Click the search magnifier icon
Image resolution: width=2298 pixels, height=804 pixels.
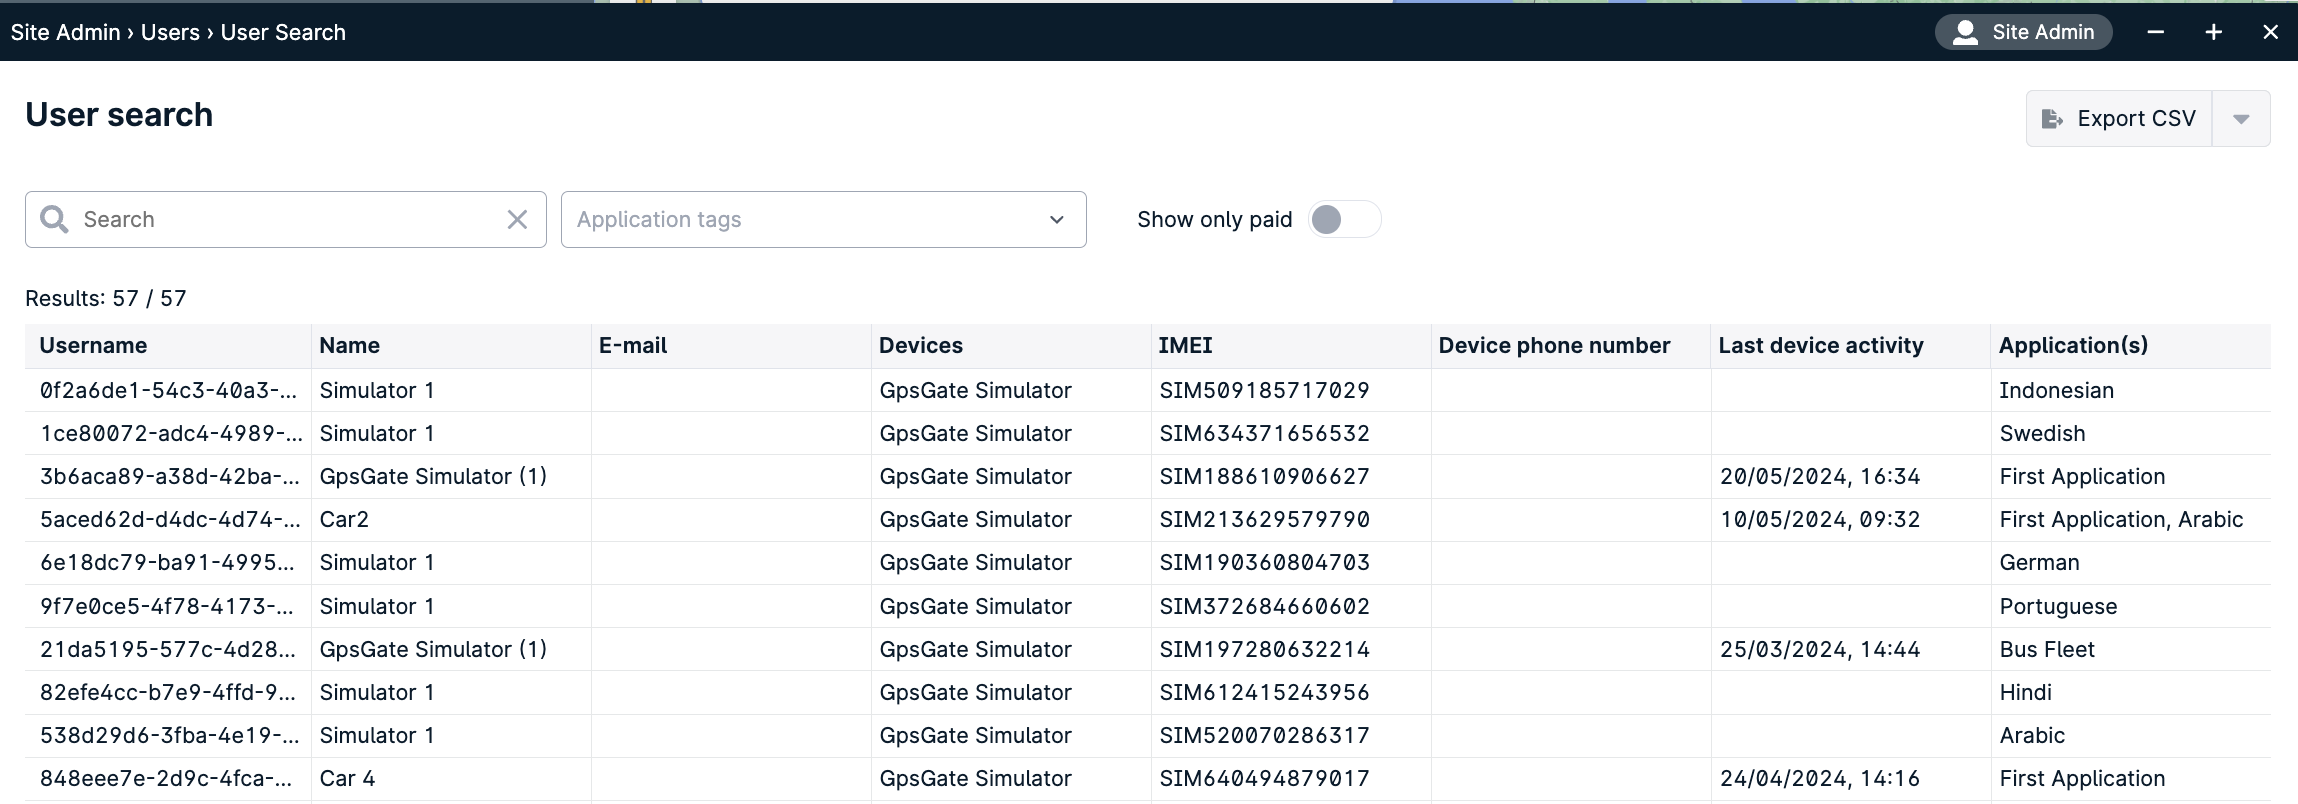coord(54,219)
